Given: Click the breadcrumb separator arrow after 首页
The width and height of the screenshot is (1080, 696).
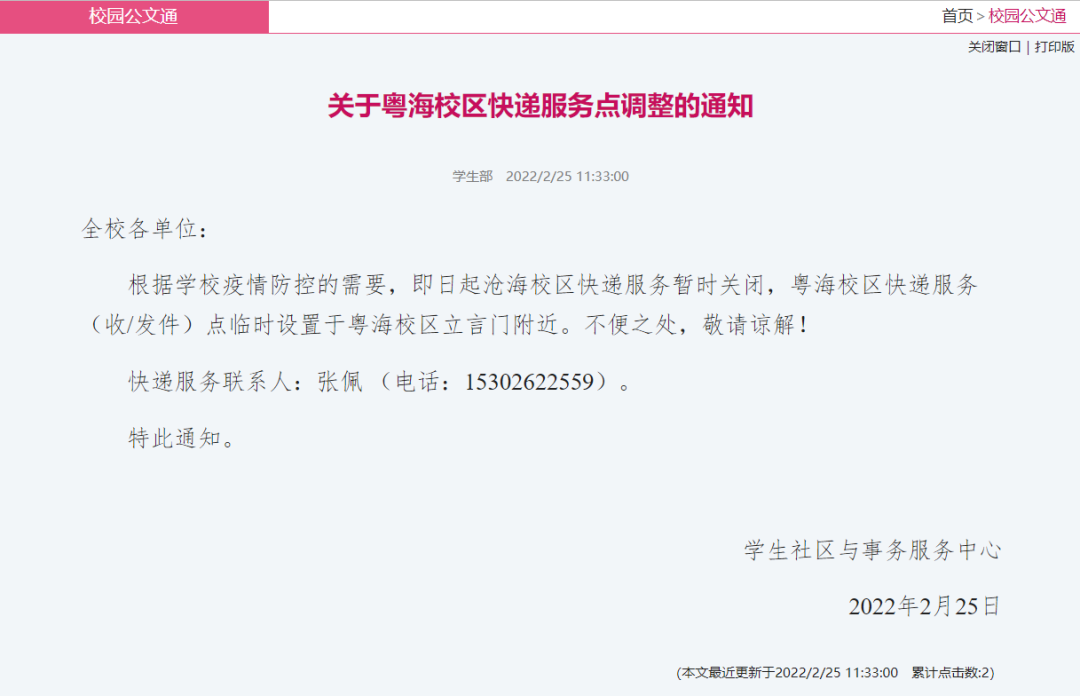Looking at the screenshot, I should tap(981, 17).
